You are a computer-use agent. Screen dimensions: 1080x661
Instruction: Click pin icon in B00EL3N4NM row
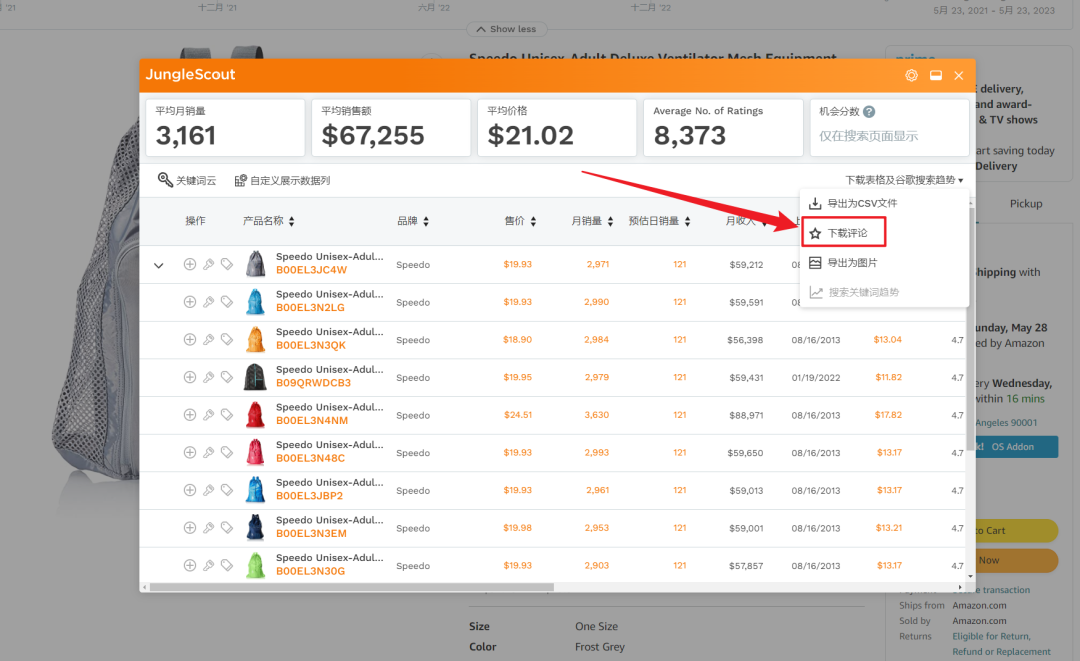pyautogui.click(x=208, y=415)
